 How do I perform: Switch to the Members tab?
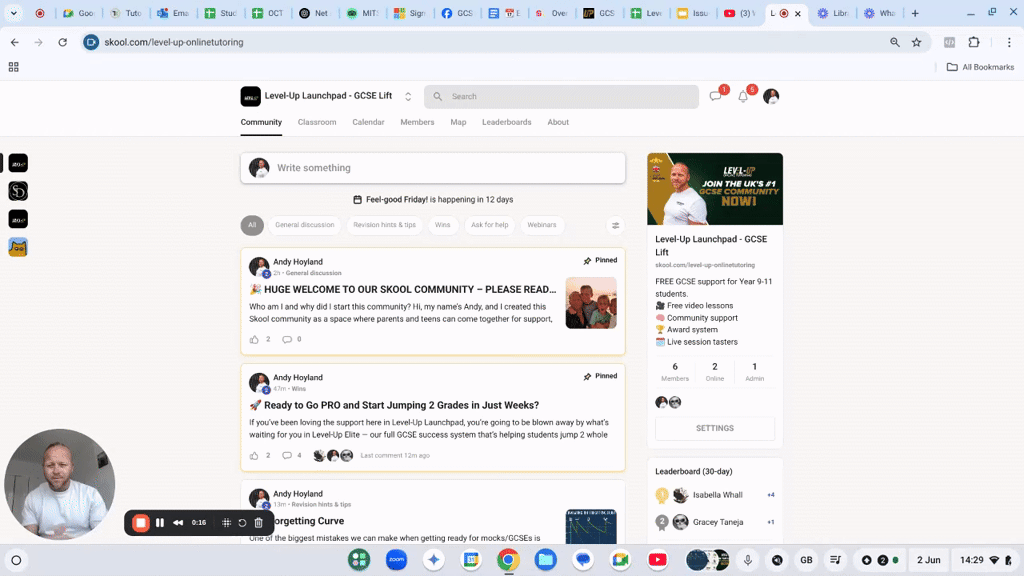[x=417, y=122]
